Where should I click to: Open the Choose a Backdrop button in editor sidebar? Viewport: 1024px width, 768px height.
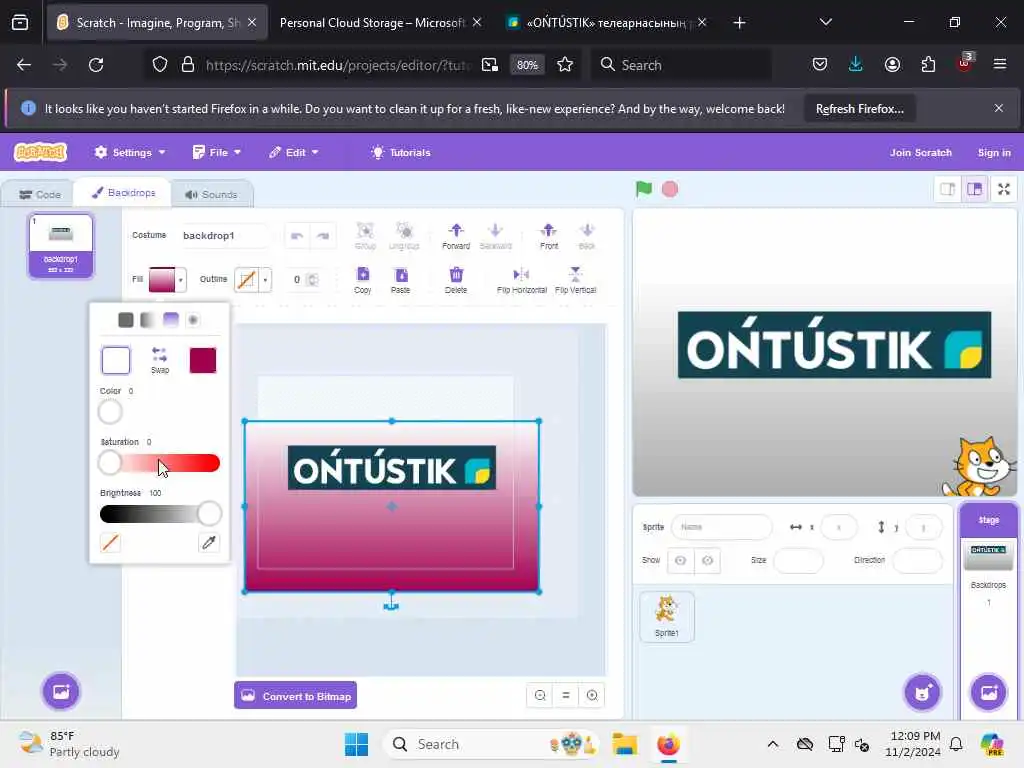(61, 691)
